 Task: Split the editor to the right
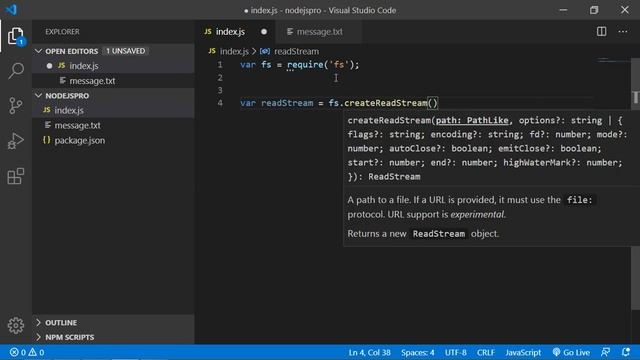(x=601, y=31)
